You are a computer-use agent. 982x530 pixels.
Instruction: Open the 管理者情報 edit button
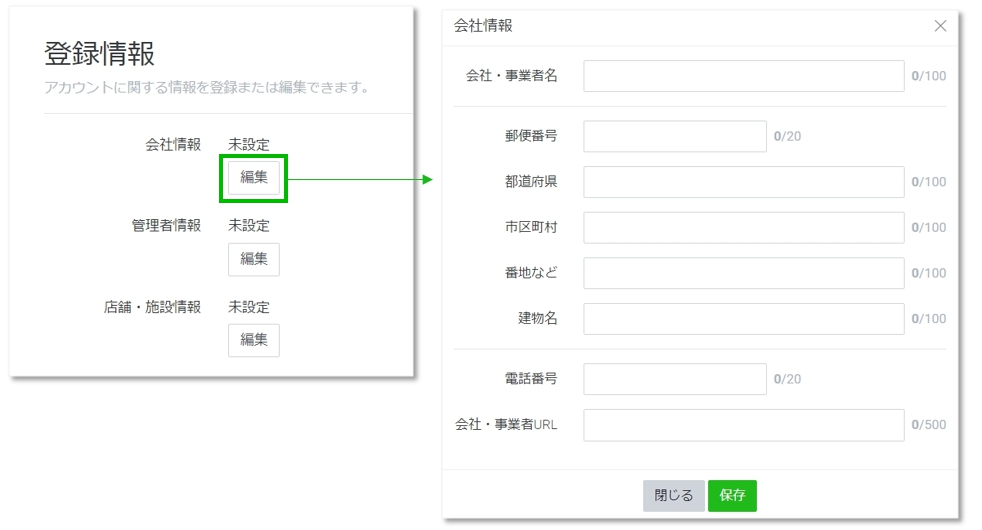click(x=254, y=259)
